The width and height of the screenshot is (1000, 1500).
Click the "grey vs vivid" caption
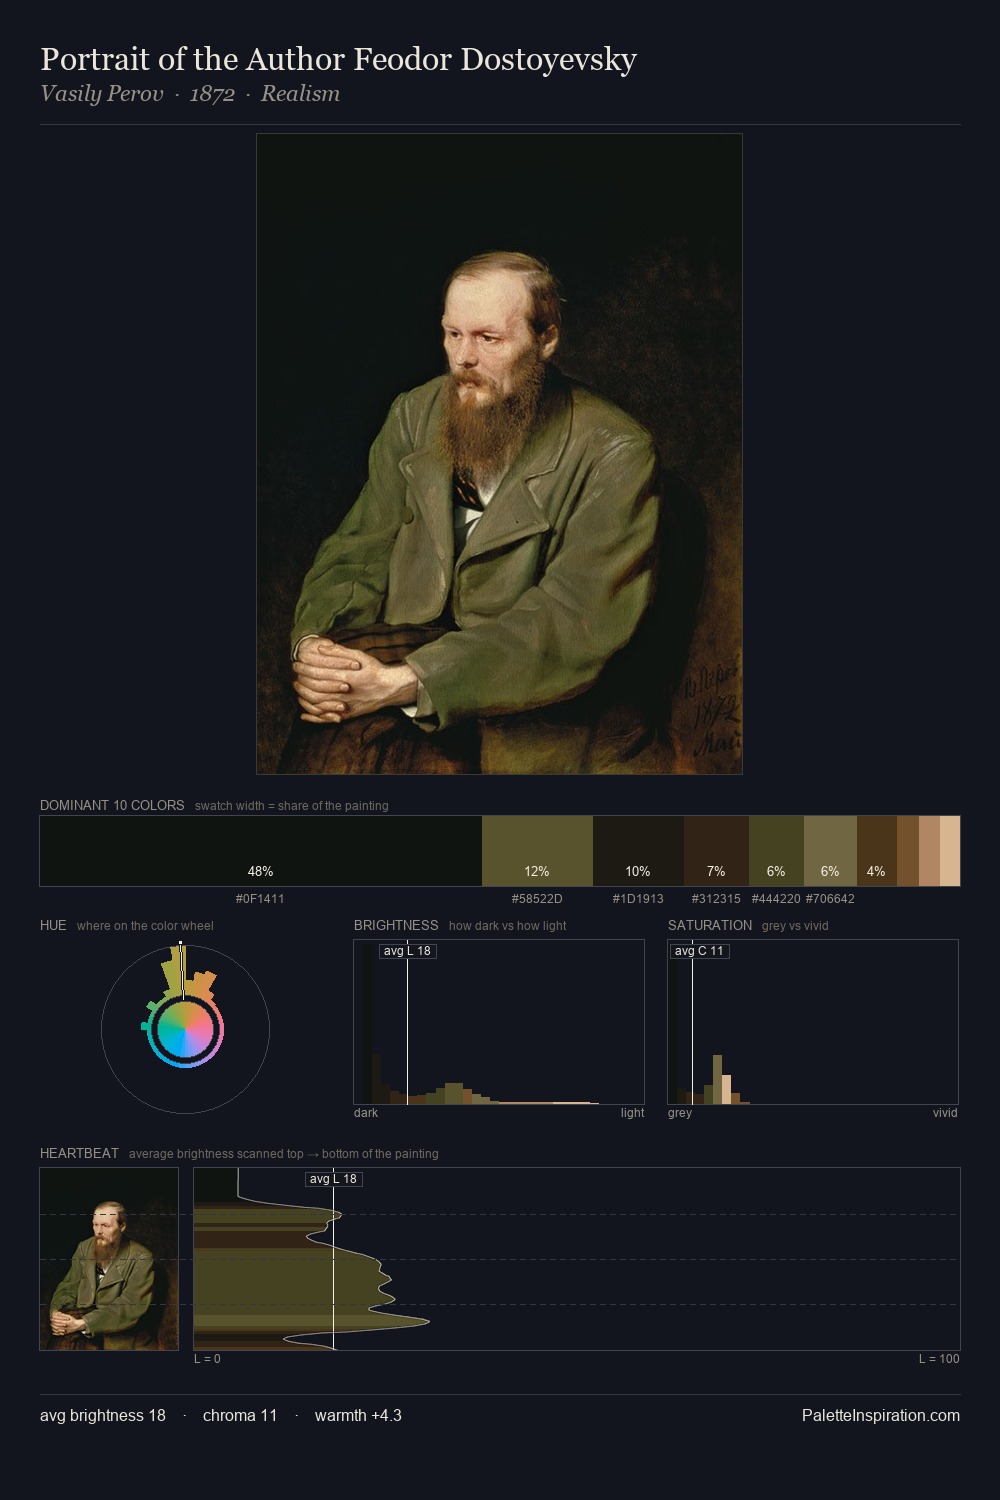coord(795,926)
